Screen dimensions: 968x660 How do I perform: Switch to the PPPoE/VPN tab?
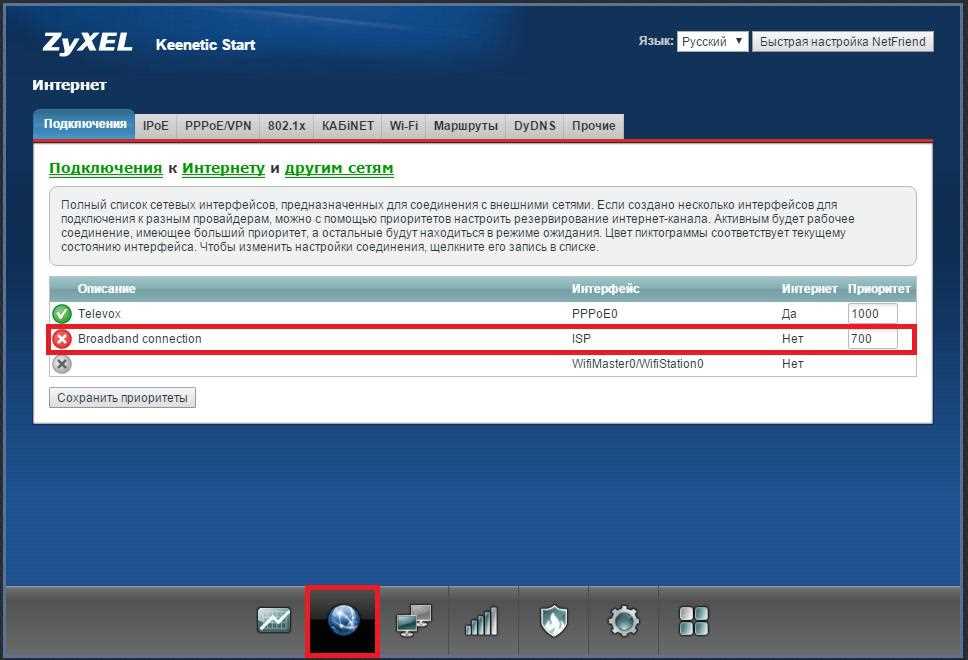(x=218, y=126)
